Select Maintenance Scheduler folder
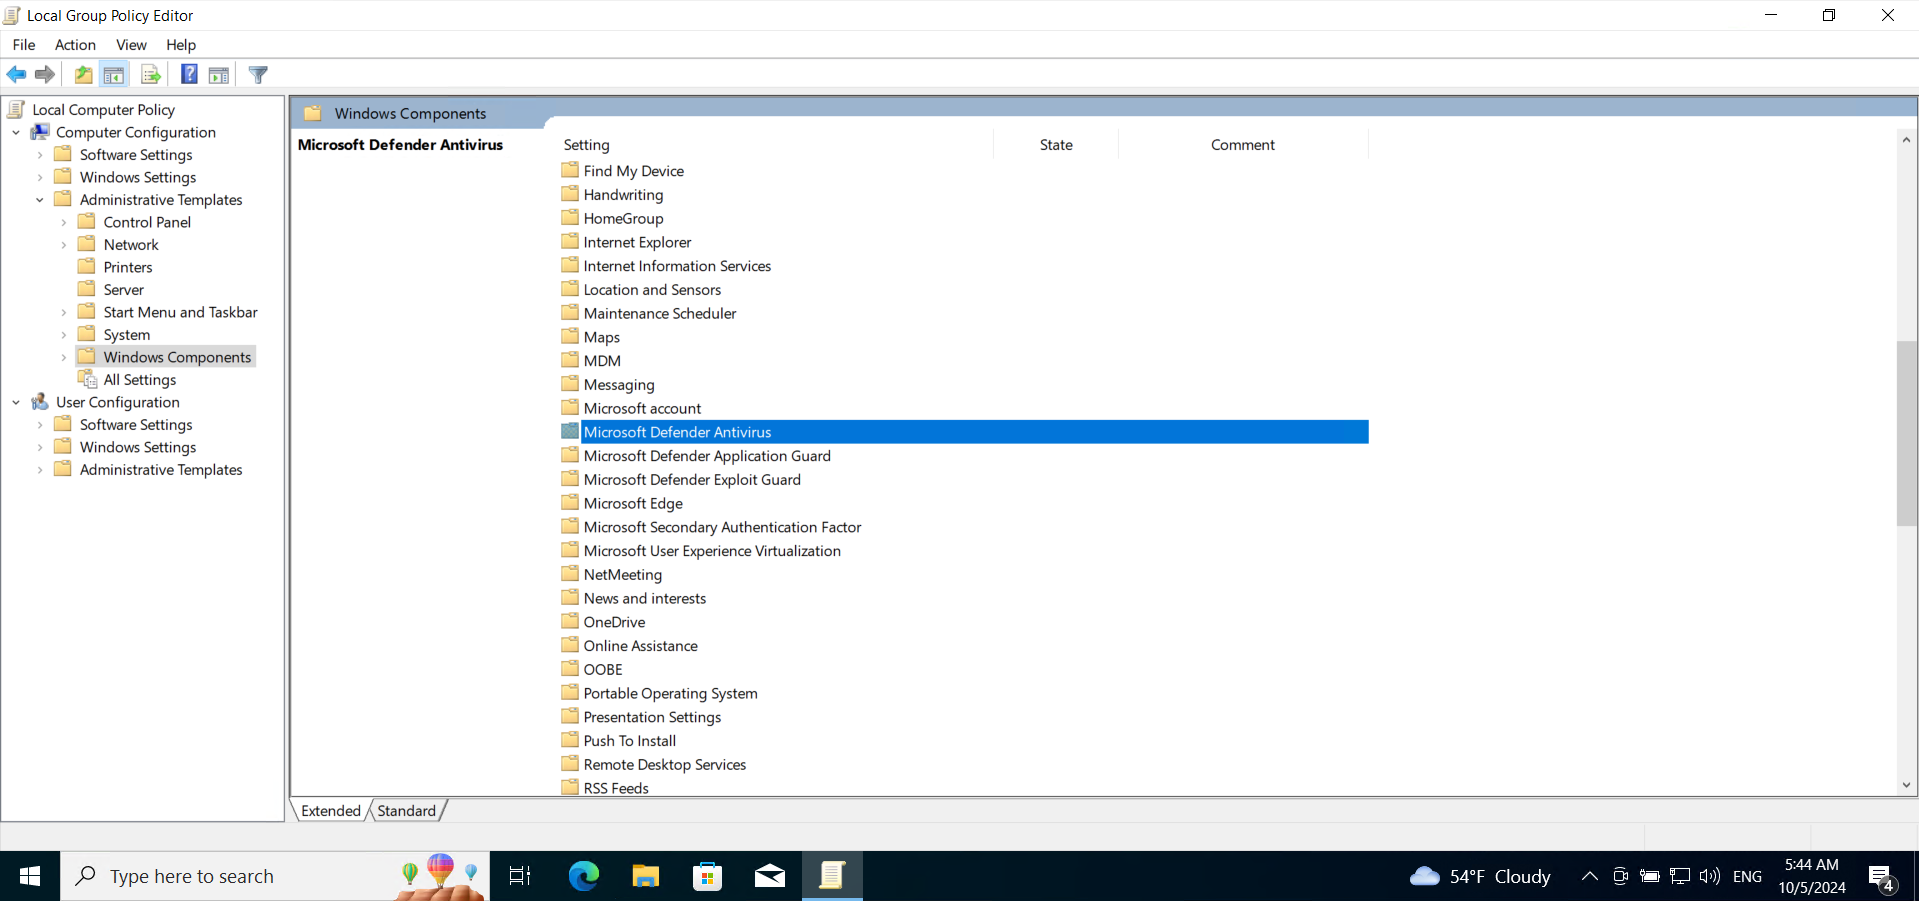Viewport: 1919px width, 901px height. tap(660, 314)
